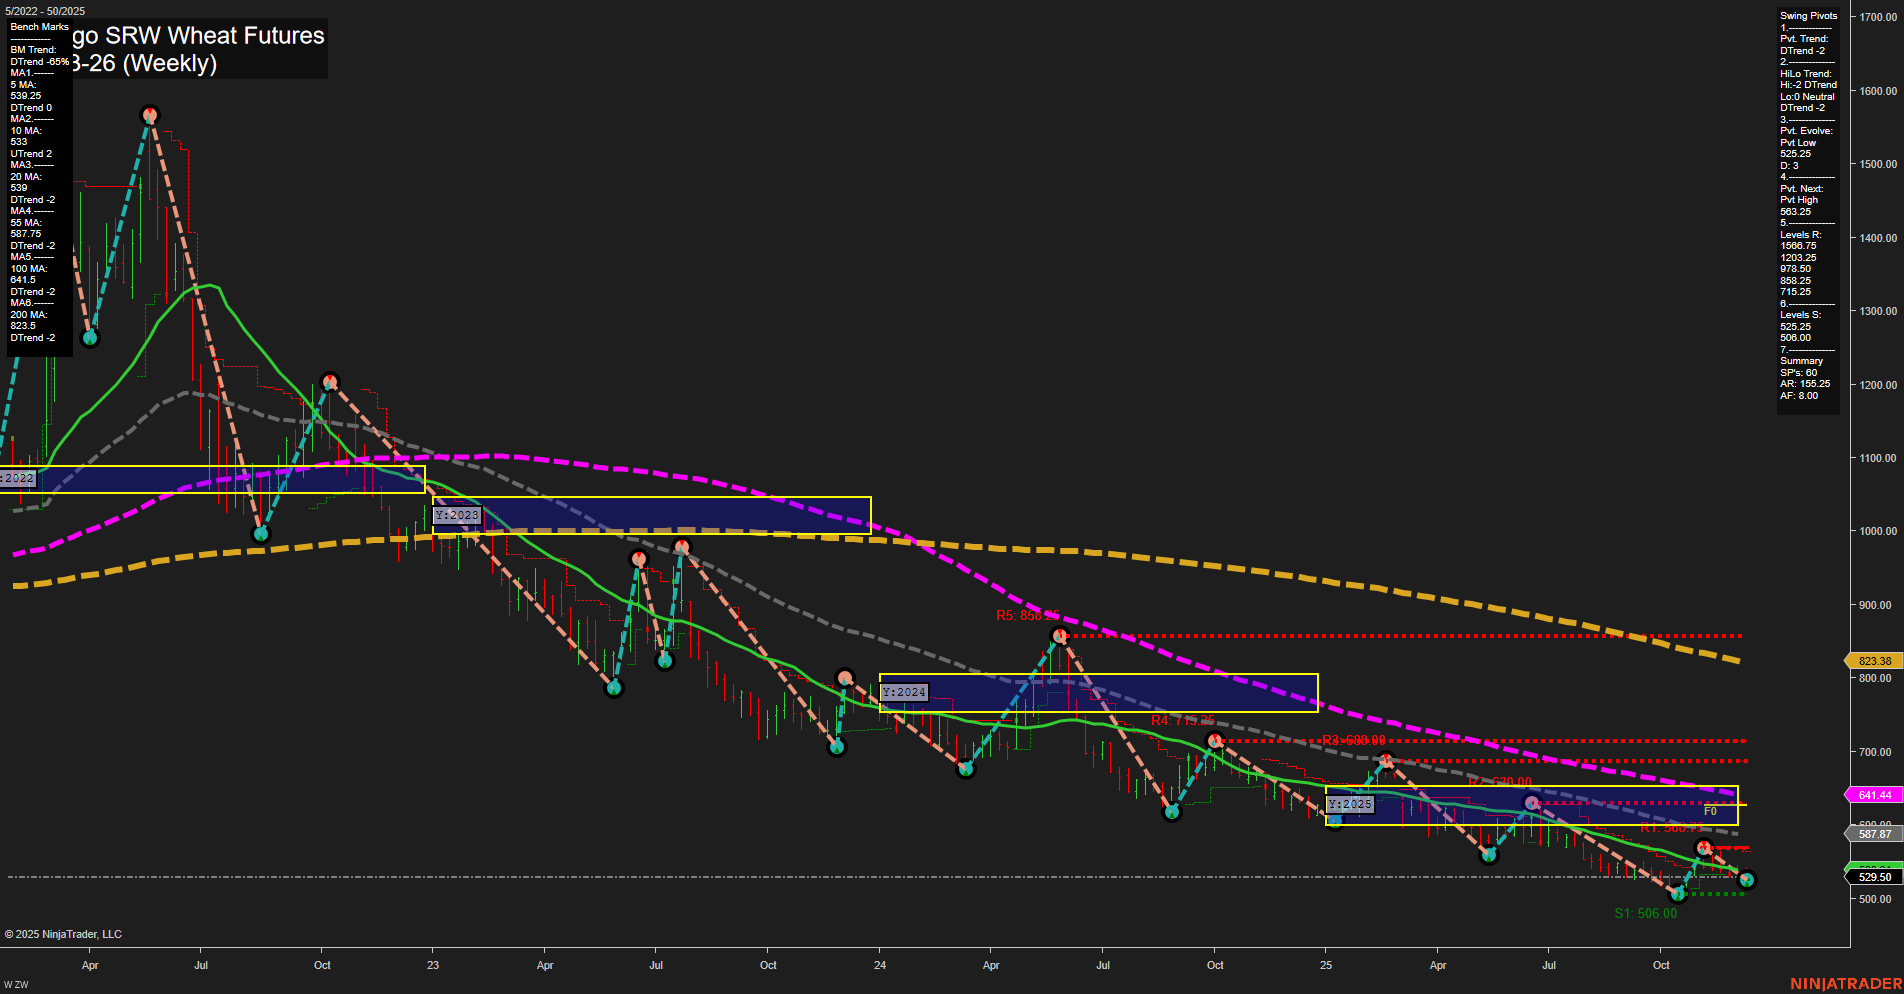Click the swing high pivot dot at the 2022 peak
The width and height of the screenshot is (1904, 994).
click(150, 115)
